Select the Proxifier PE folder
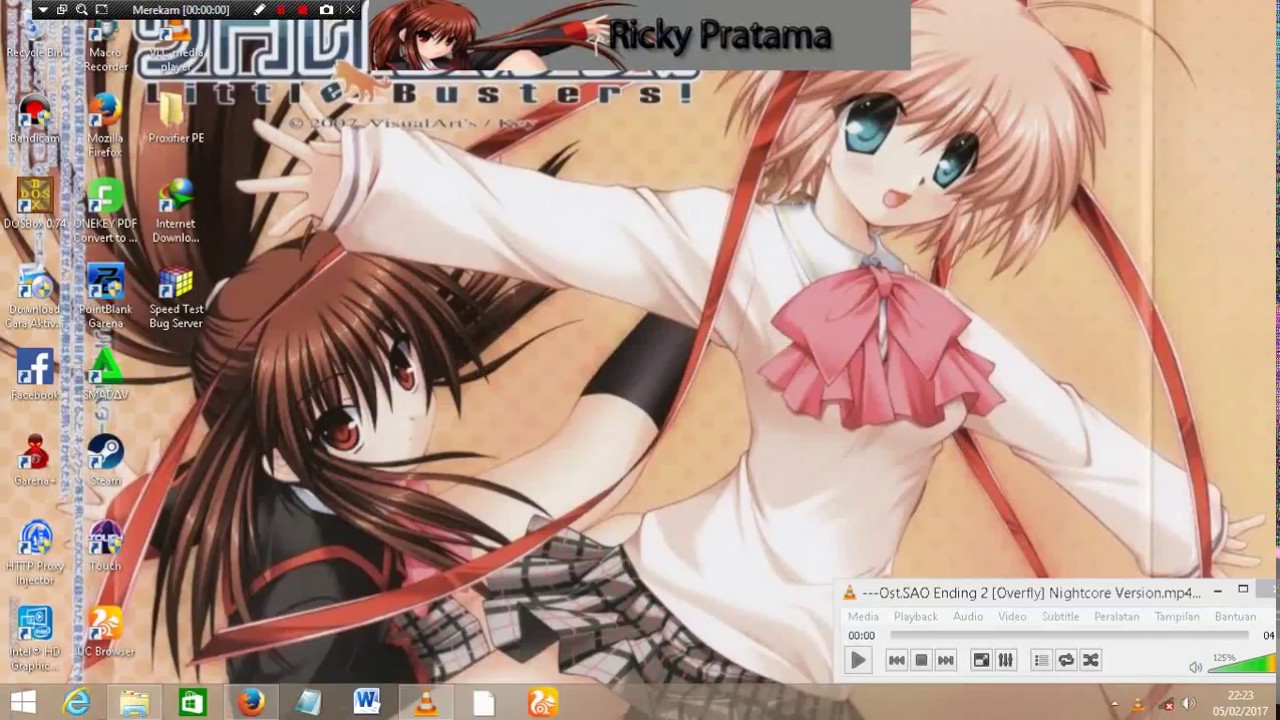The width and height of the screenshot is (1280, 720). click(176, 120)
